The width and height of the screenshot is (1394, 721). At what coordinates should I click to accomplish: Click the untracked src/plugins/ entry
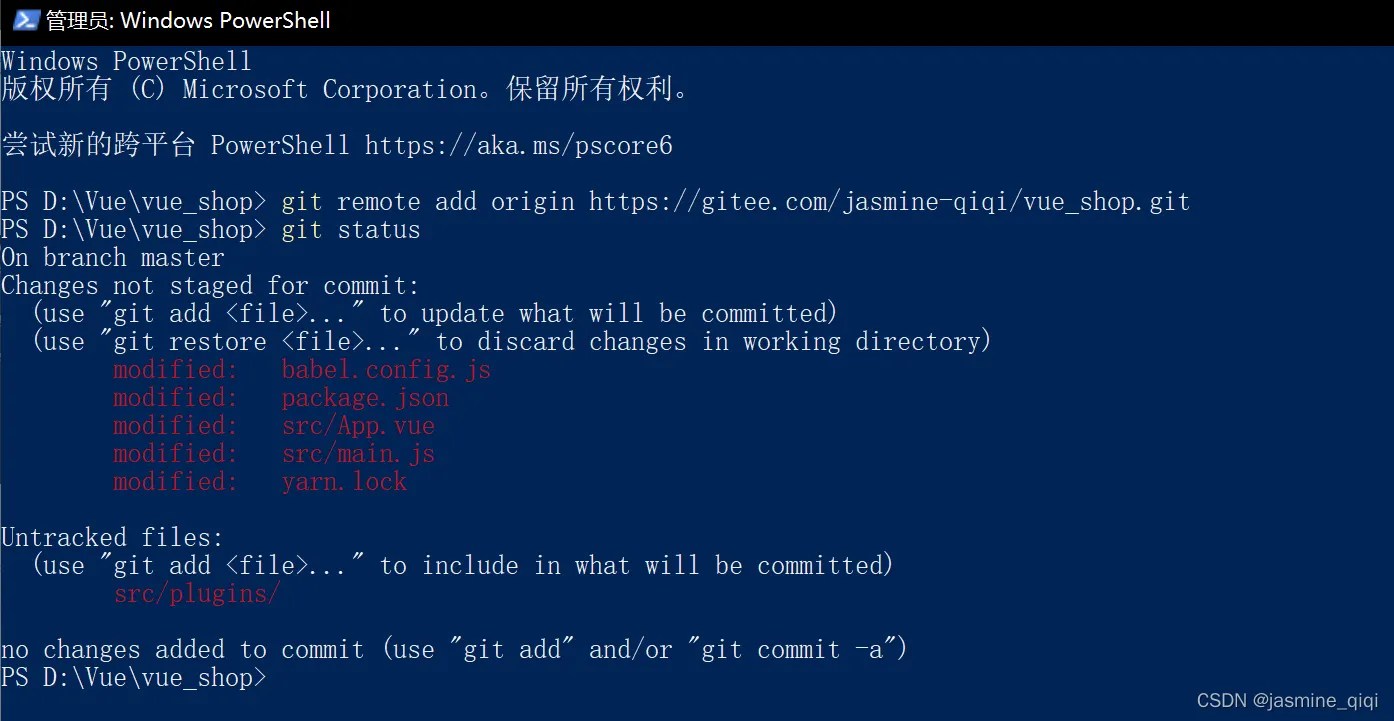coord(197,594)
